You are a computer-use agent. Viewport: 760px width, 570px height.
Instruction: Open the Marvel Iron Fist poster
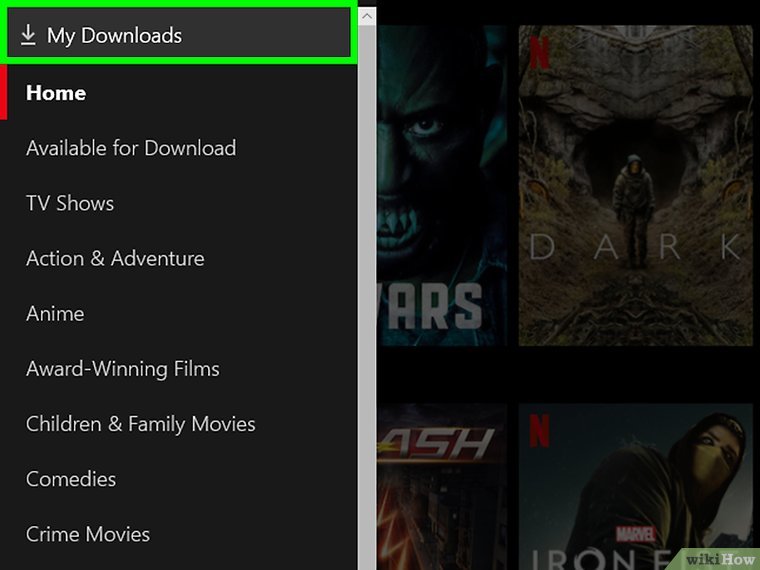pos(635,487)
